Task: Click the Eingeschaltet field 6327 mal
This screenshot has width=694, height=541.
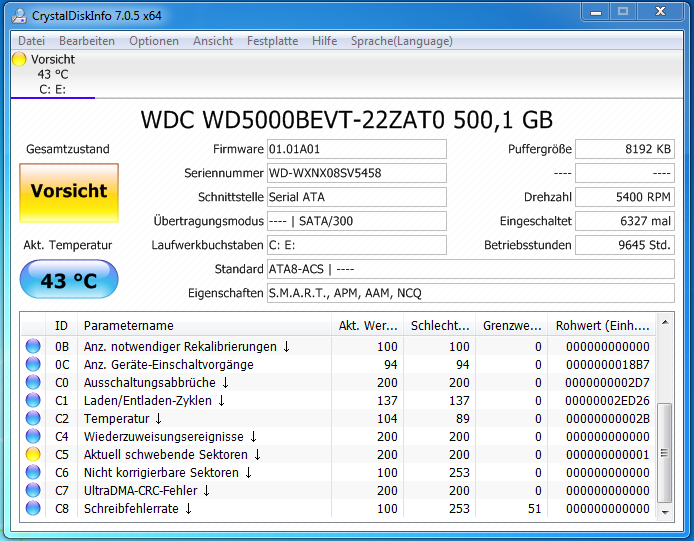Action: tap(625, 221)
